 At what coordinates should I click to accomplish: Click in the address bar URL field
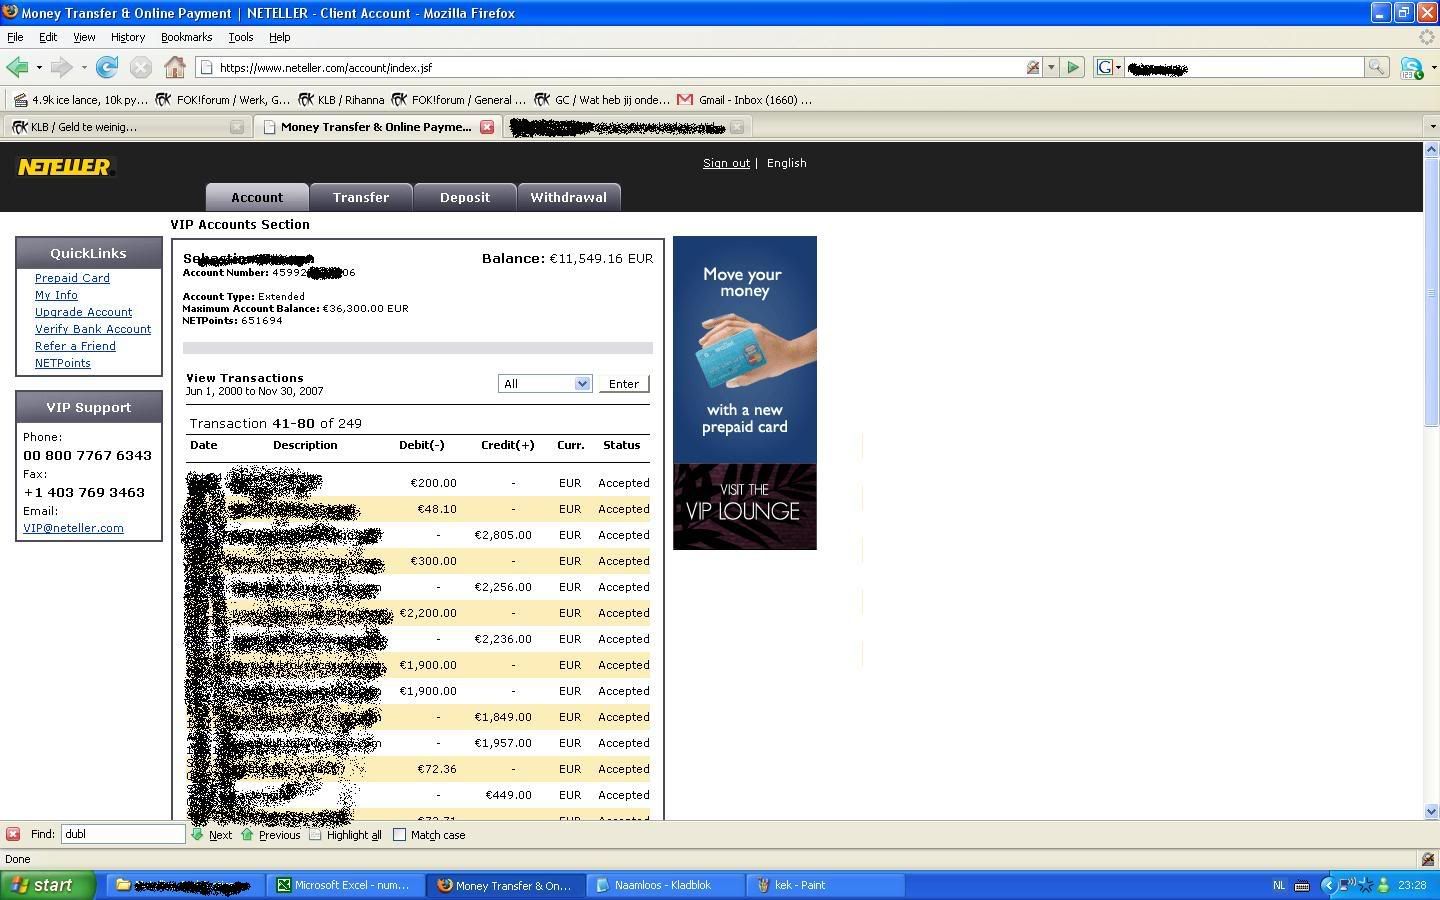tap(620, 67)
